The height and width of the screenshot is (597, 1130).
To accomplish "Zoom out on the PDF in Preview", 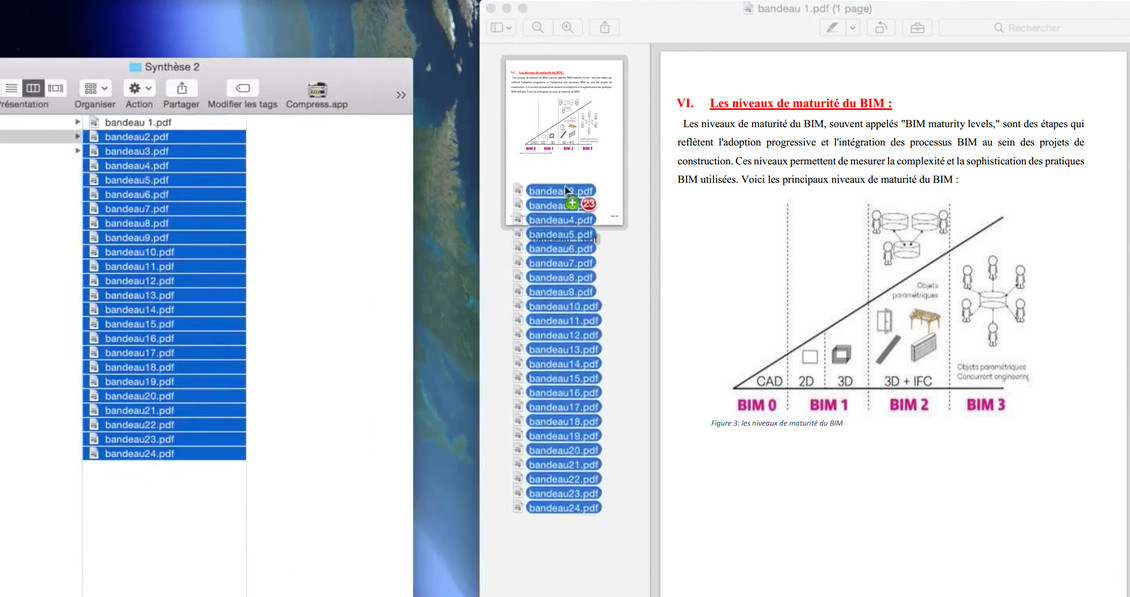I will pyautogui.click(x=537, y=27).
